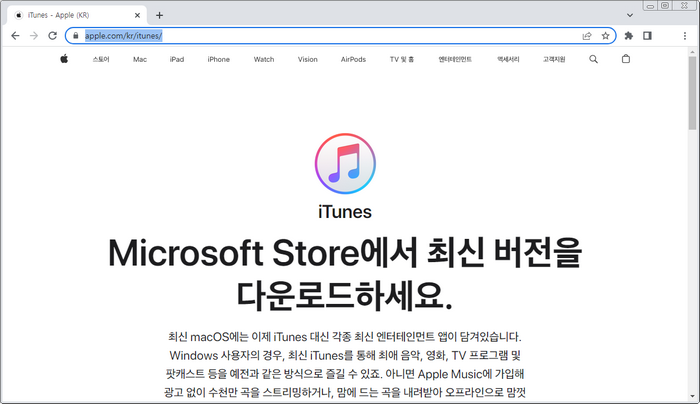
Task: Click the scrollbar down arrow
Action: (x=692, y=396)
